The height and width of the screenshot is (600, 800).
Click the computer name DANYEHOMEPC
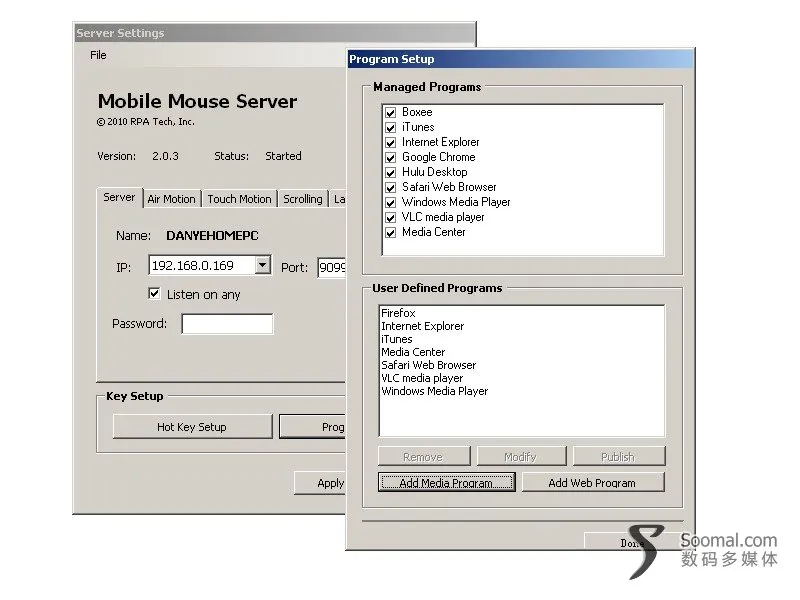(212, 236)
